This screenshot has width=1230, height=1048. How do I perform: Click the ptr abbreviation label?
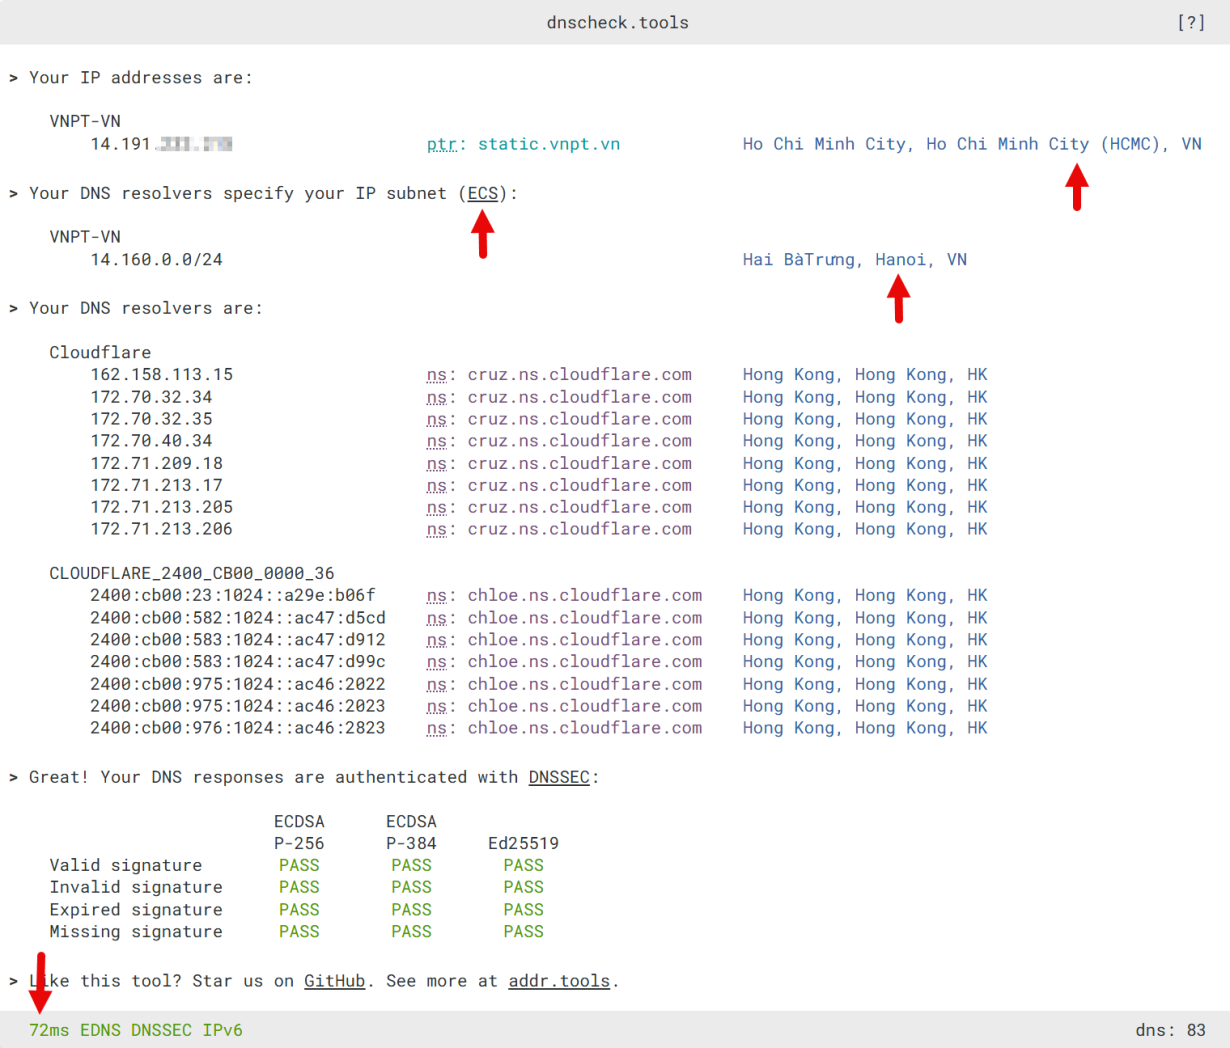[441, 144]
